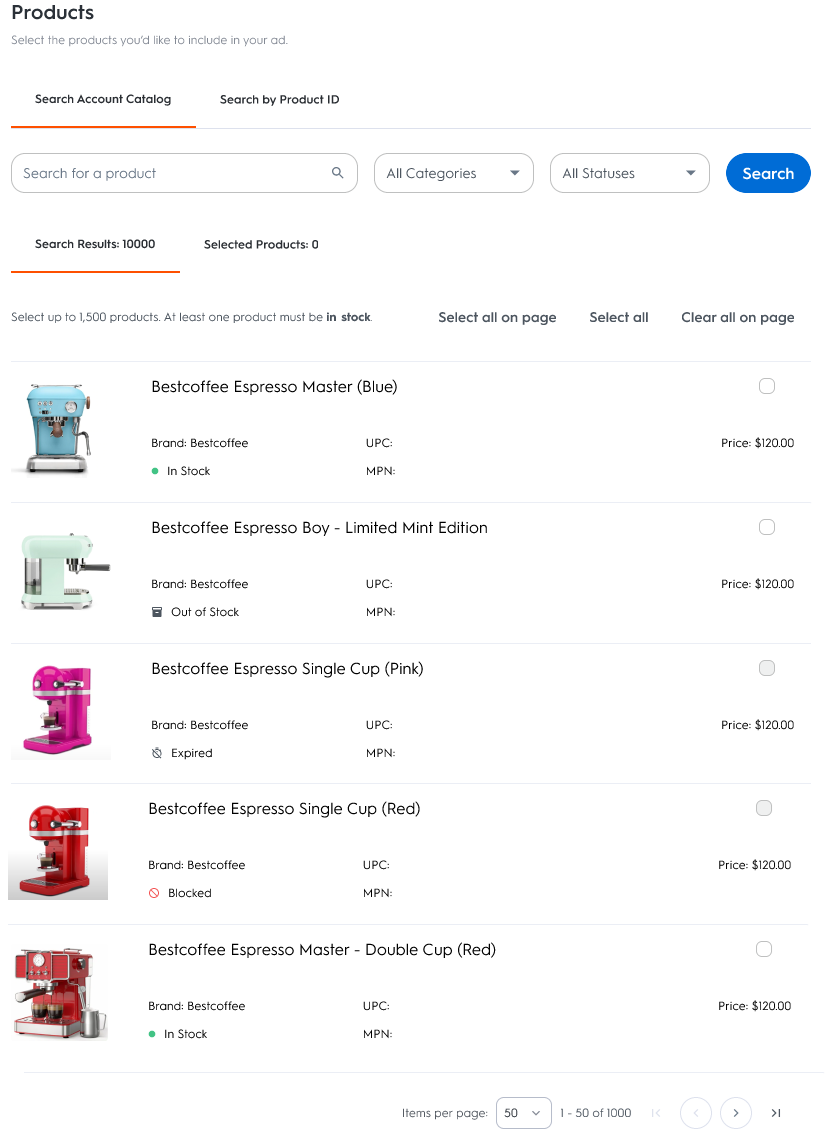This screenshot has width=835, height=1136.
Task: Go to first page of results
Action: point(656,1113)
